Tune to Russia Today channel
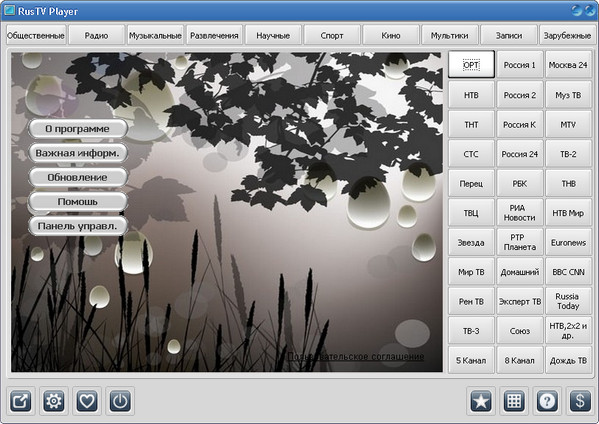This screenshot has height=424, width=599. 568,301
